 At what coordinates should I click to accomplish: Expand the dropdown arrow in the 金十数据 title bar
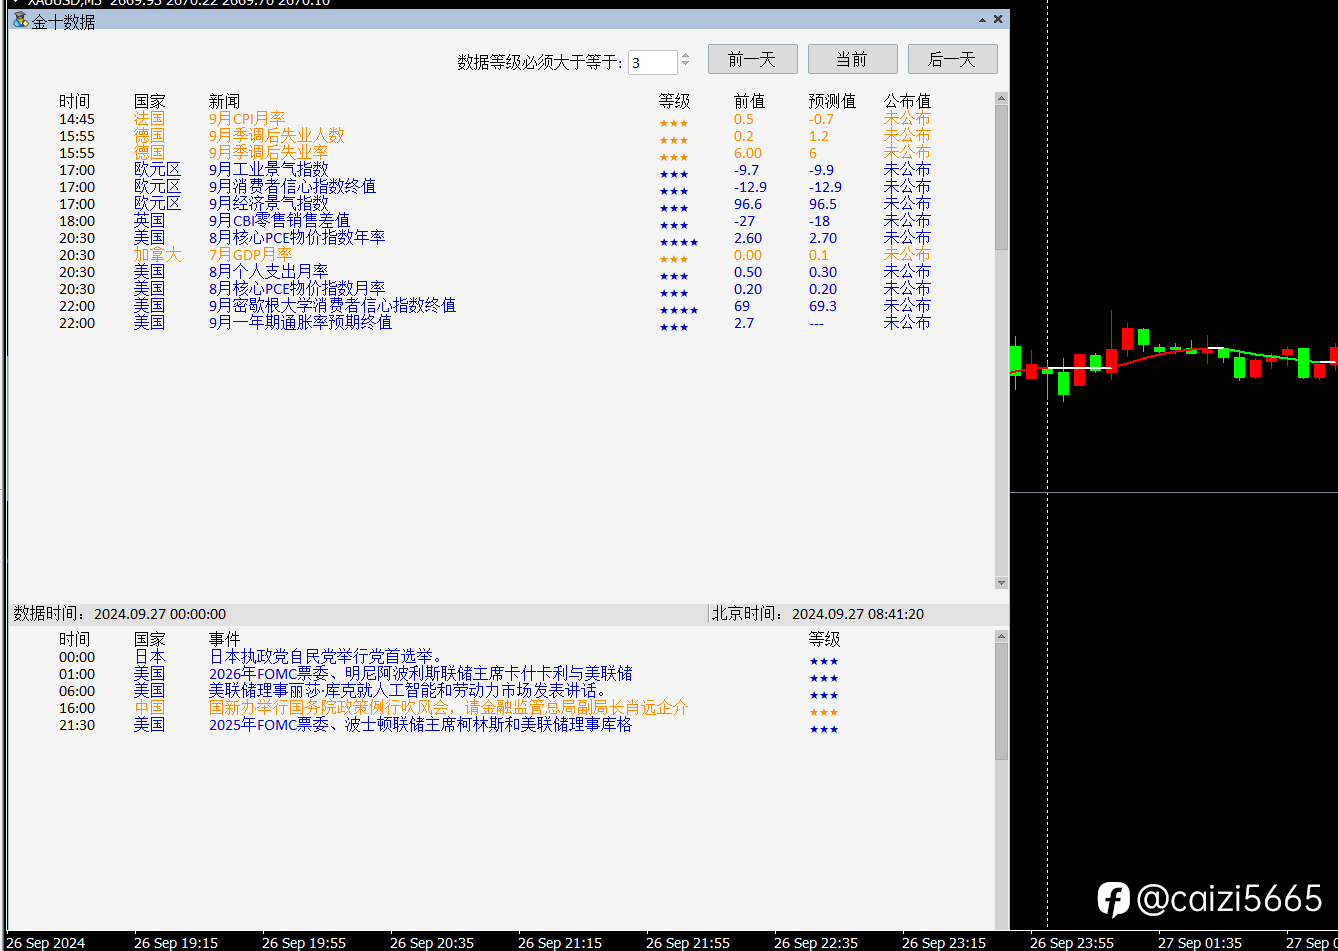click(982, 20)
